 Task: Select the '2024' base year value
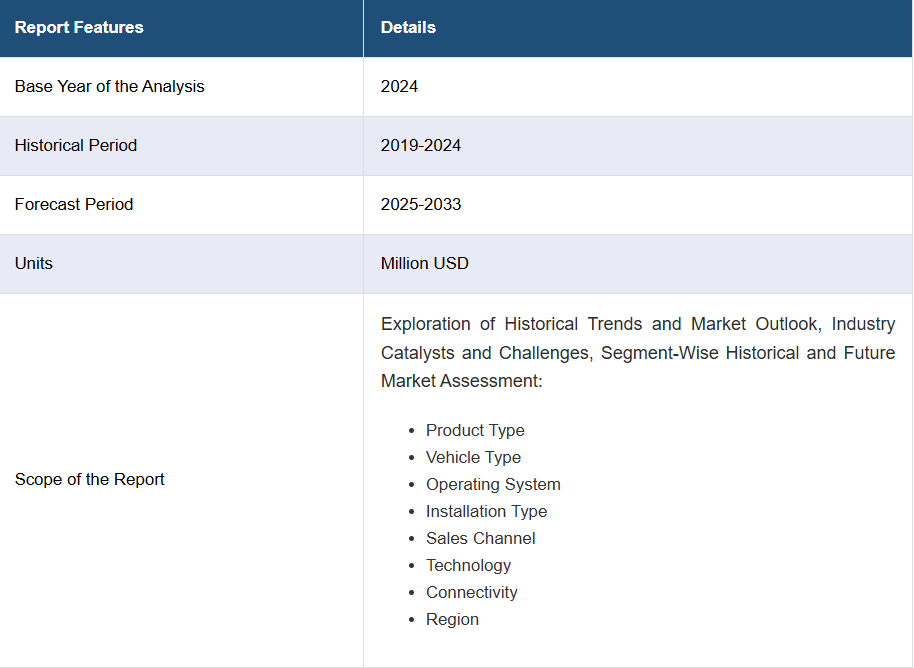[399, 86]
